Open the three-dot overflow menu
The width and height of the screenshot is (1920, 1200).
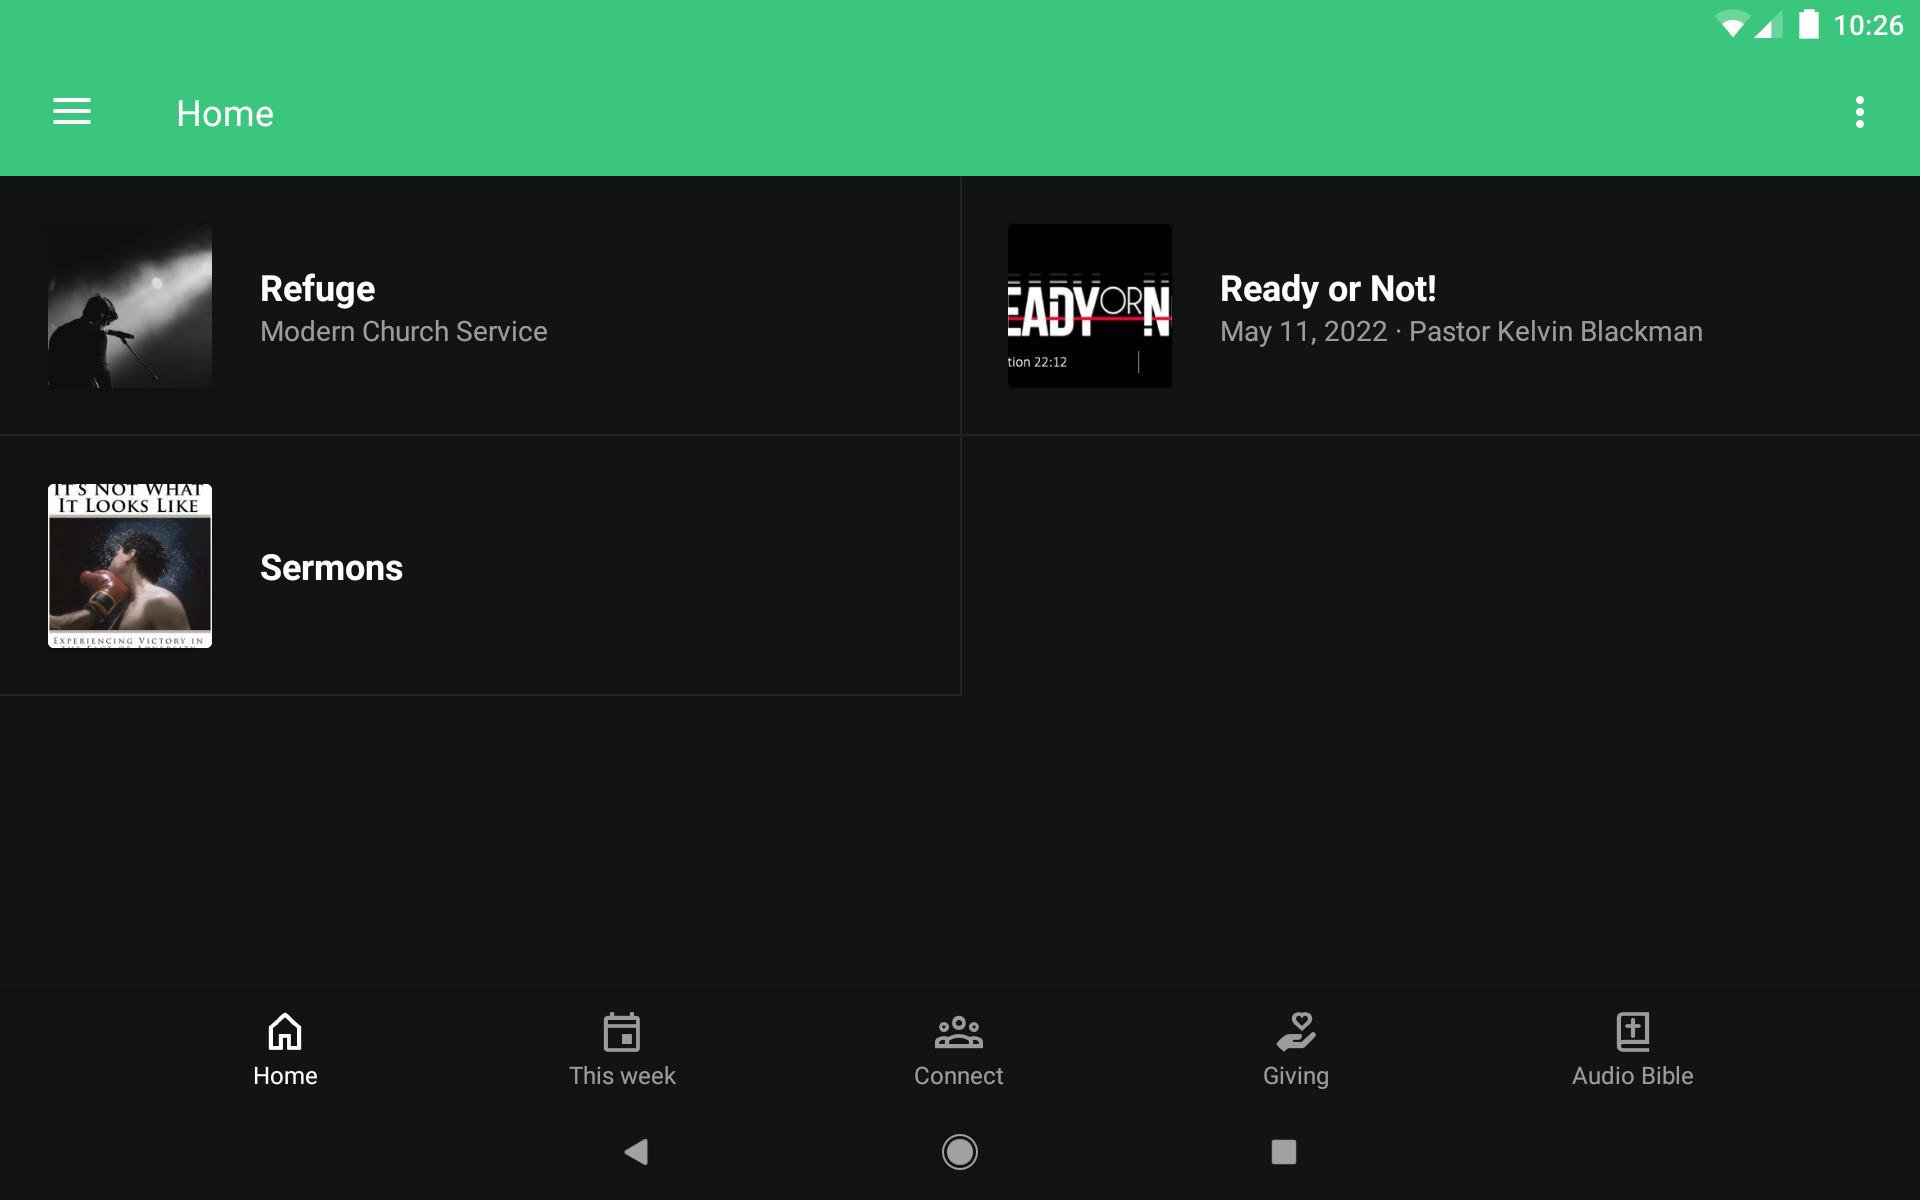click(1859, 112)
